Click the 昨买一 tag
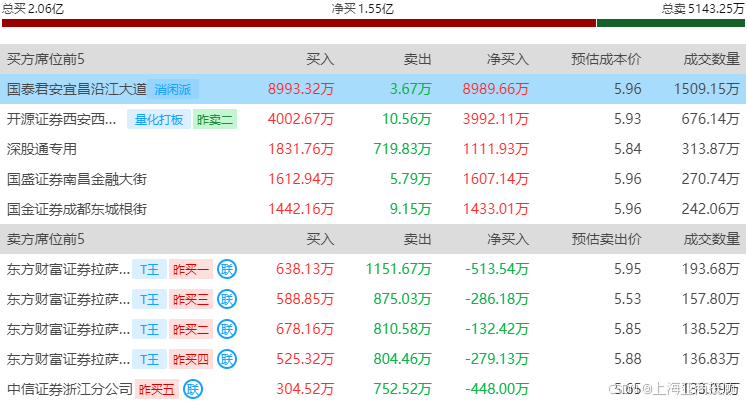The width and height of the screenshot is (747, 402). pyautogui.click(x=191, y=270)
